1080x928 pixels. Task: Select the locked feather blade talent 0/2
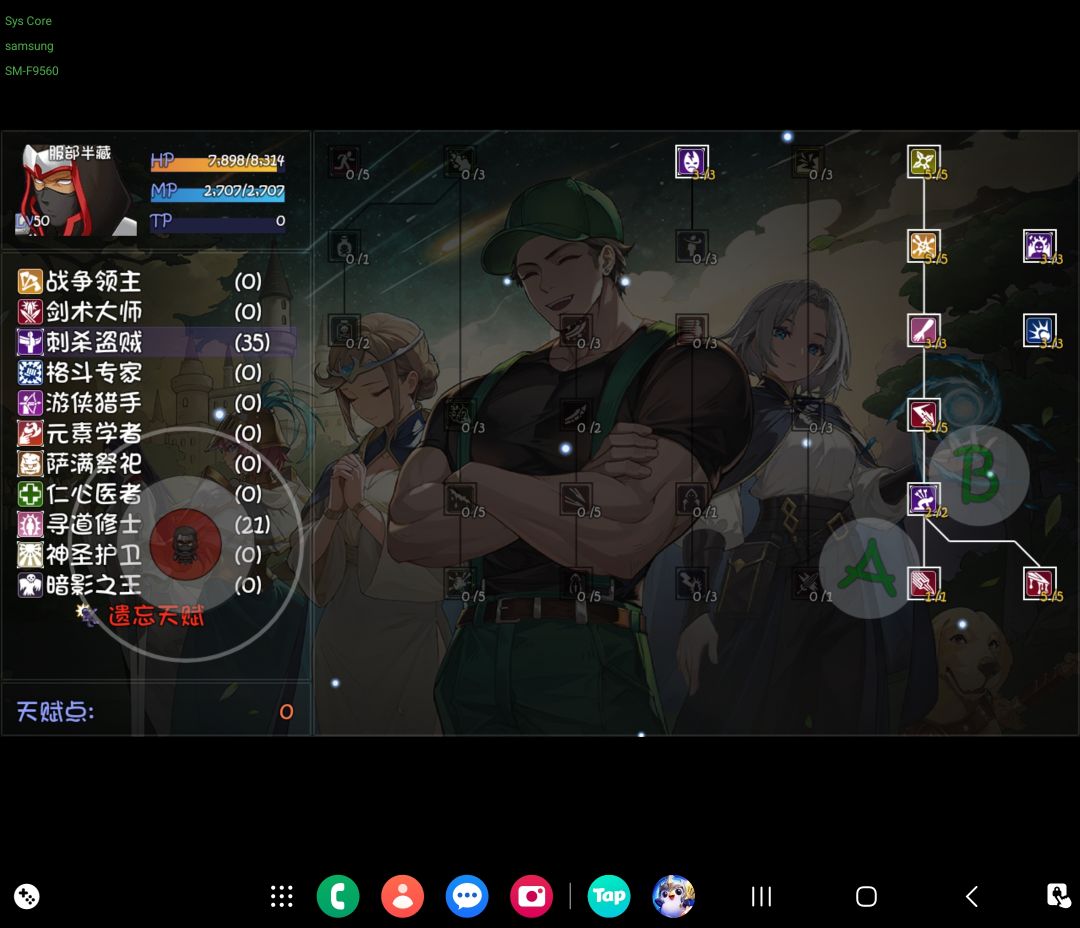click(576, 415)
